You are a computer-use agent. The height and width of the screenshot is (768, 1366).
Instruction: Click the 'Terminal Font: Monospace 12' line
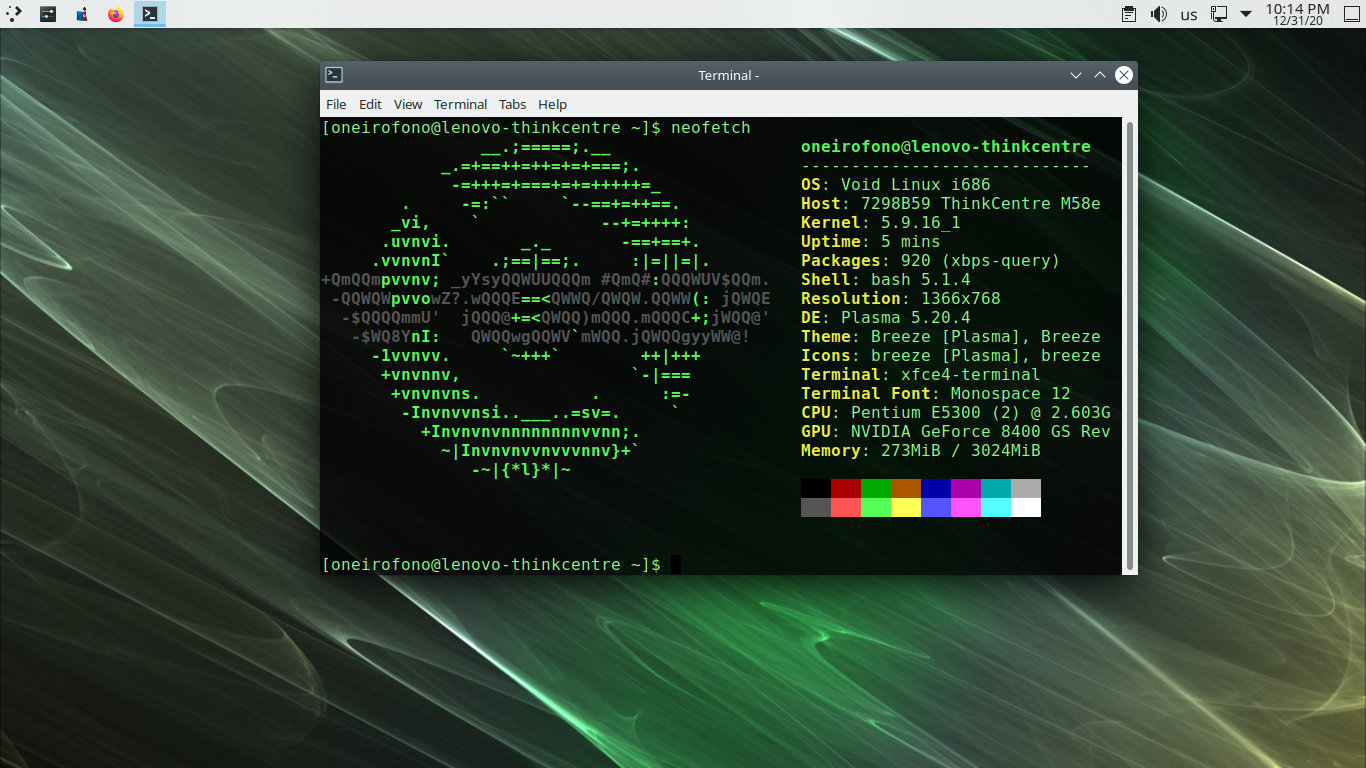(936, 393)
